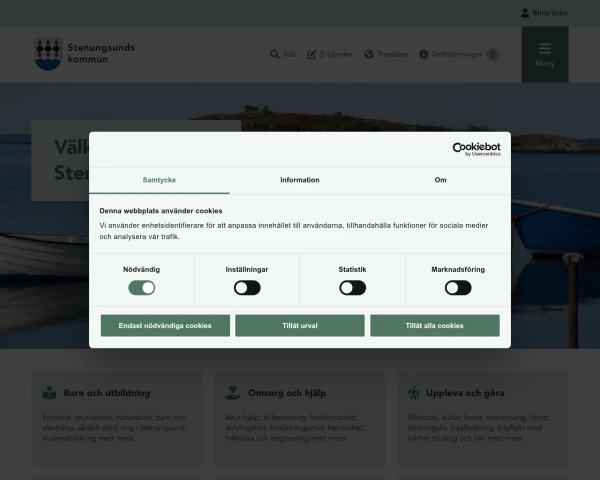Click the Stenungsunds kommun coat of arms logo
The width and height of the screenshot is (600, 480).
pos(48,54)
